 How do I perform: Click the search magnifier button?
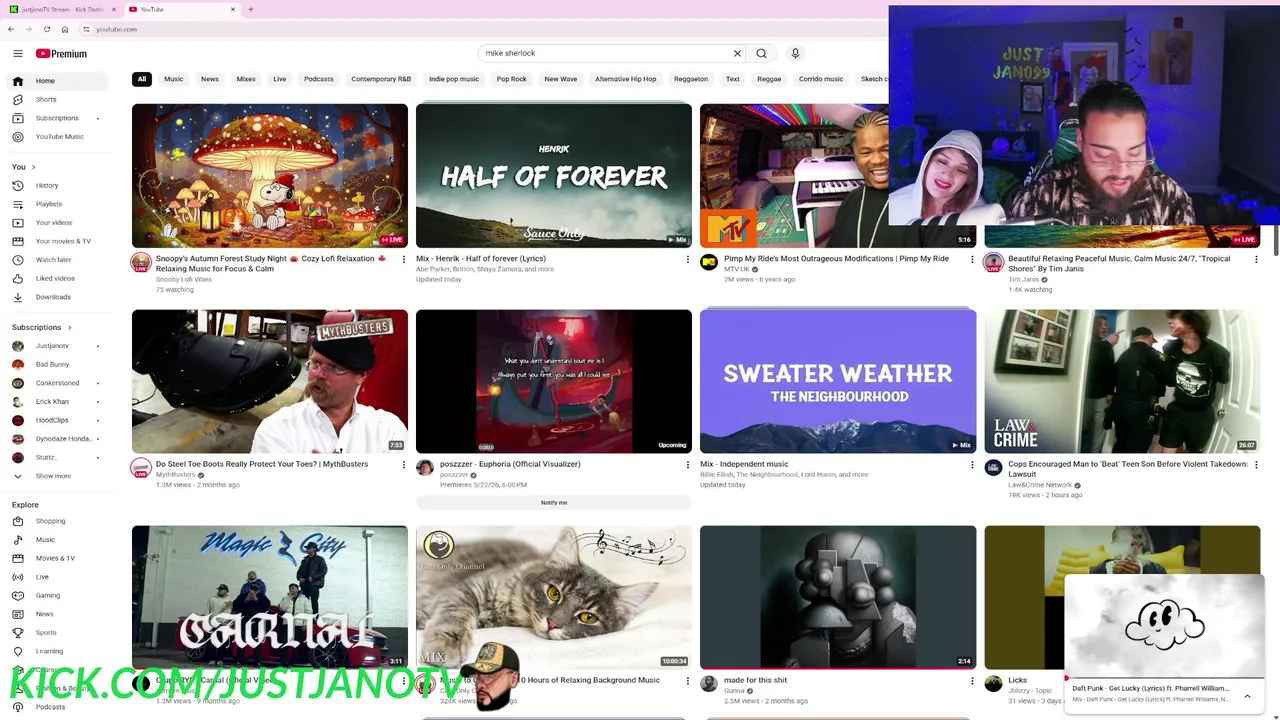point(761,53)
